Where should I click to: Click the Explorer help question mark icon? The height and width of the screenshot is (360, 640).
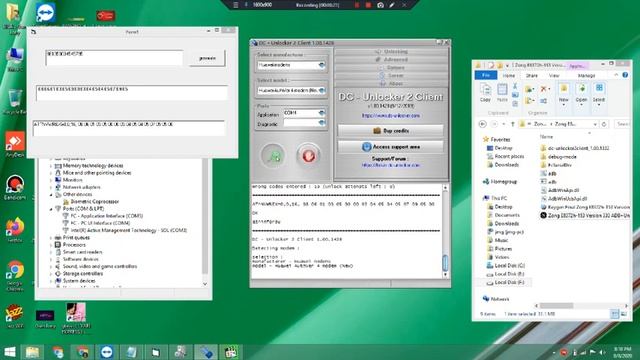(625, 76)
